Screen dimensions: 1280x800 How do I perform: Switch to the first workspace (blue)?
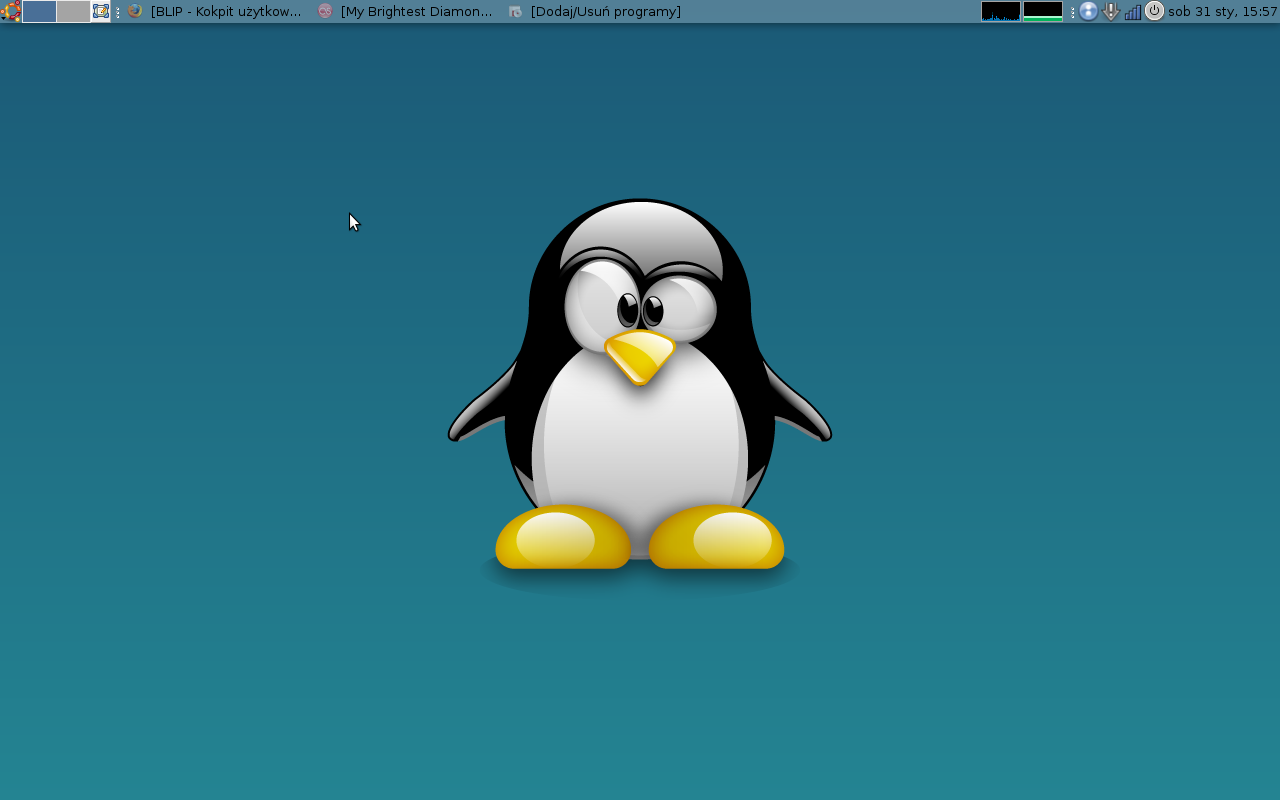(x=39, y=11)
